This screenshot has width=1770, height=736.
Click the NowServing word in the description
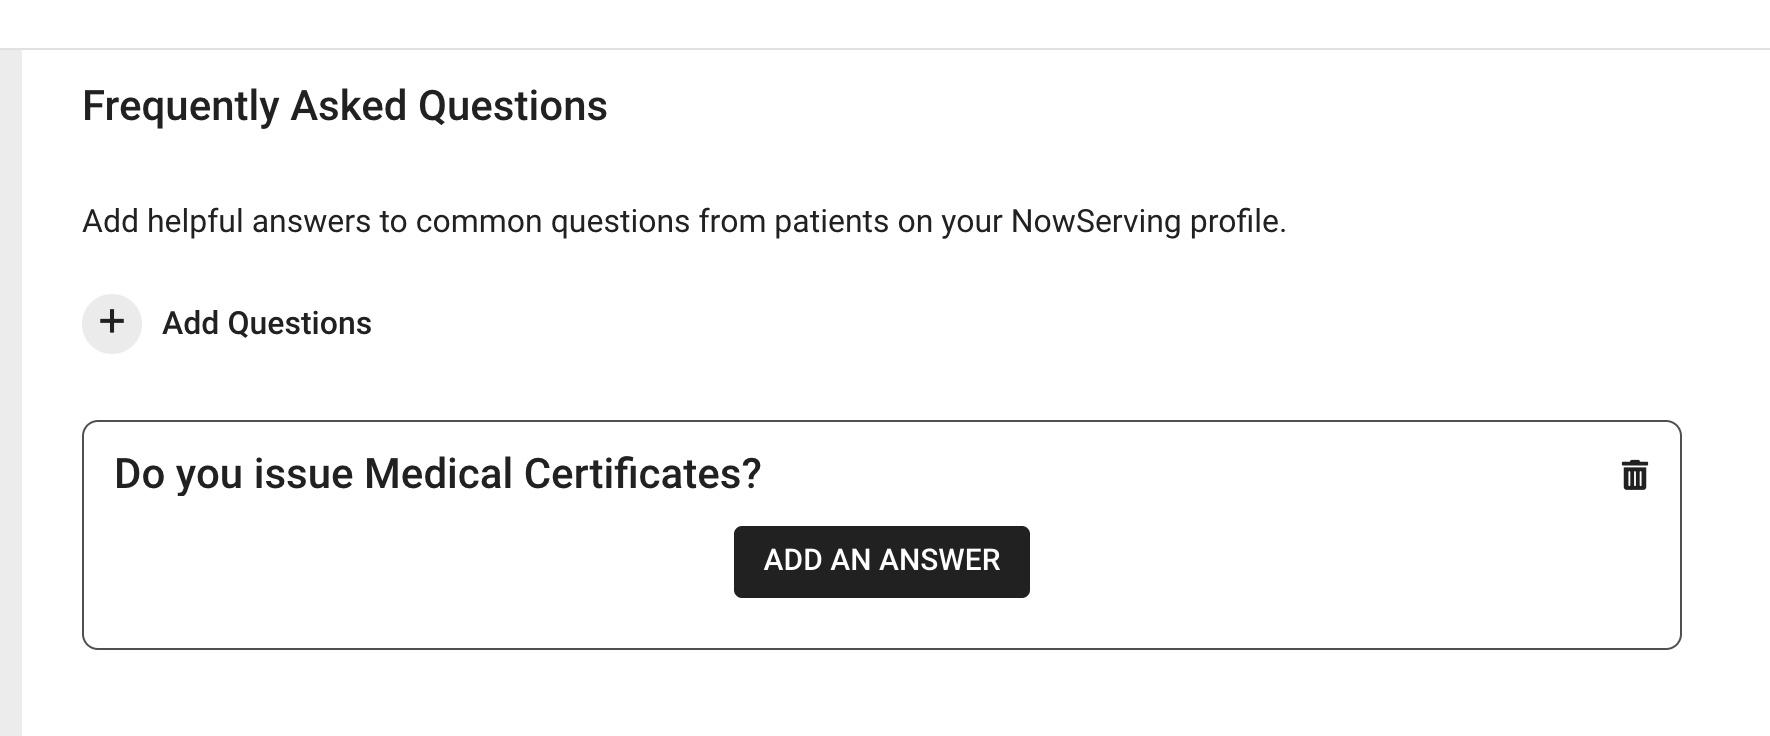(x=1096, y=221)
